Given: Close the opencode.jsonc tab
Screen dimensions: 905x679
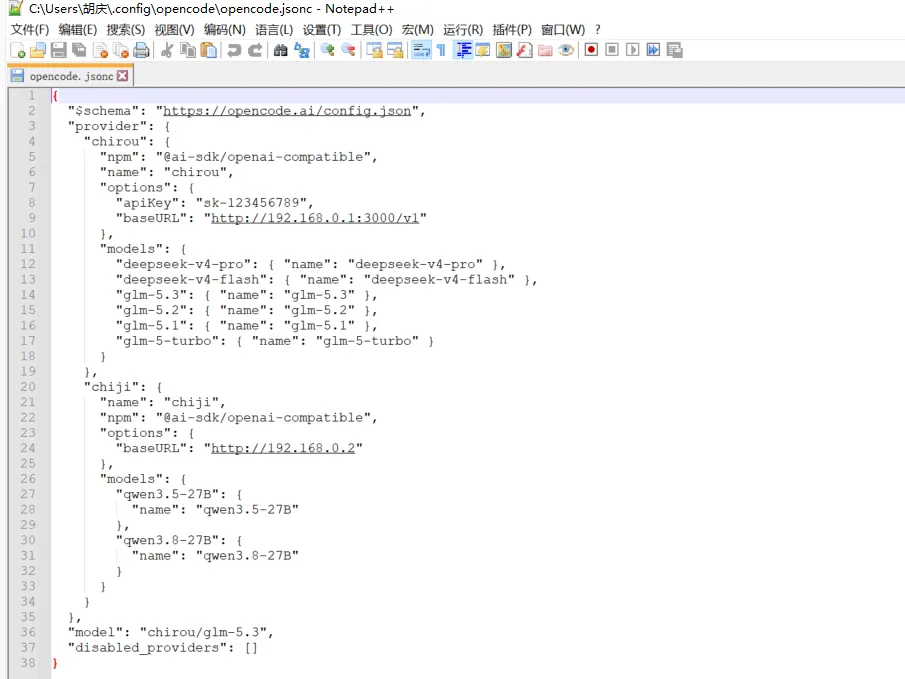Looking at the screenshot, I should click(122, 76).
